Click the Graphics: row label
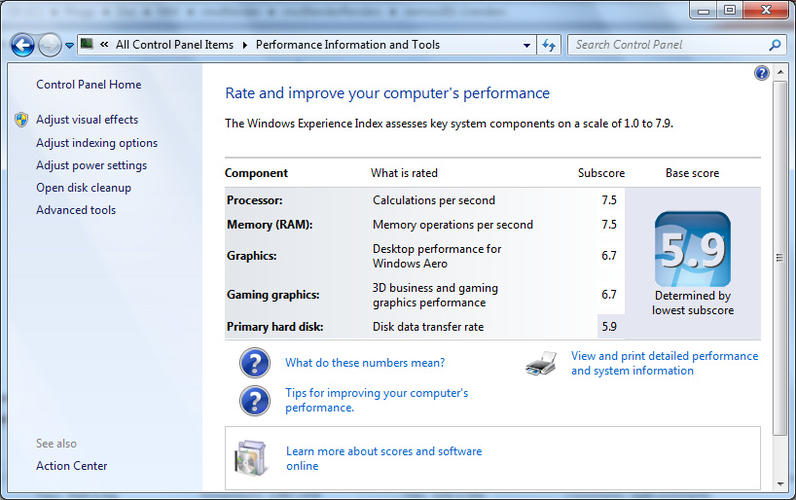This screenshot has width=796, height=500. tap(252, 256)
